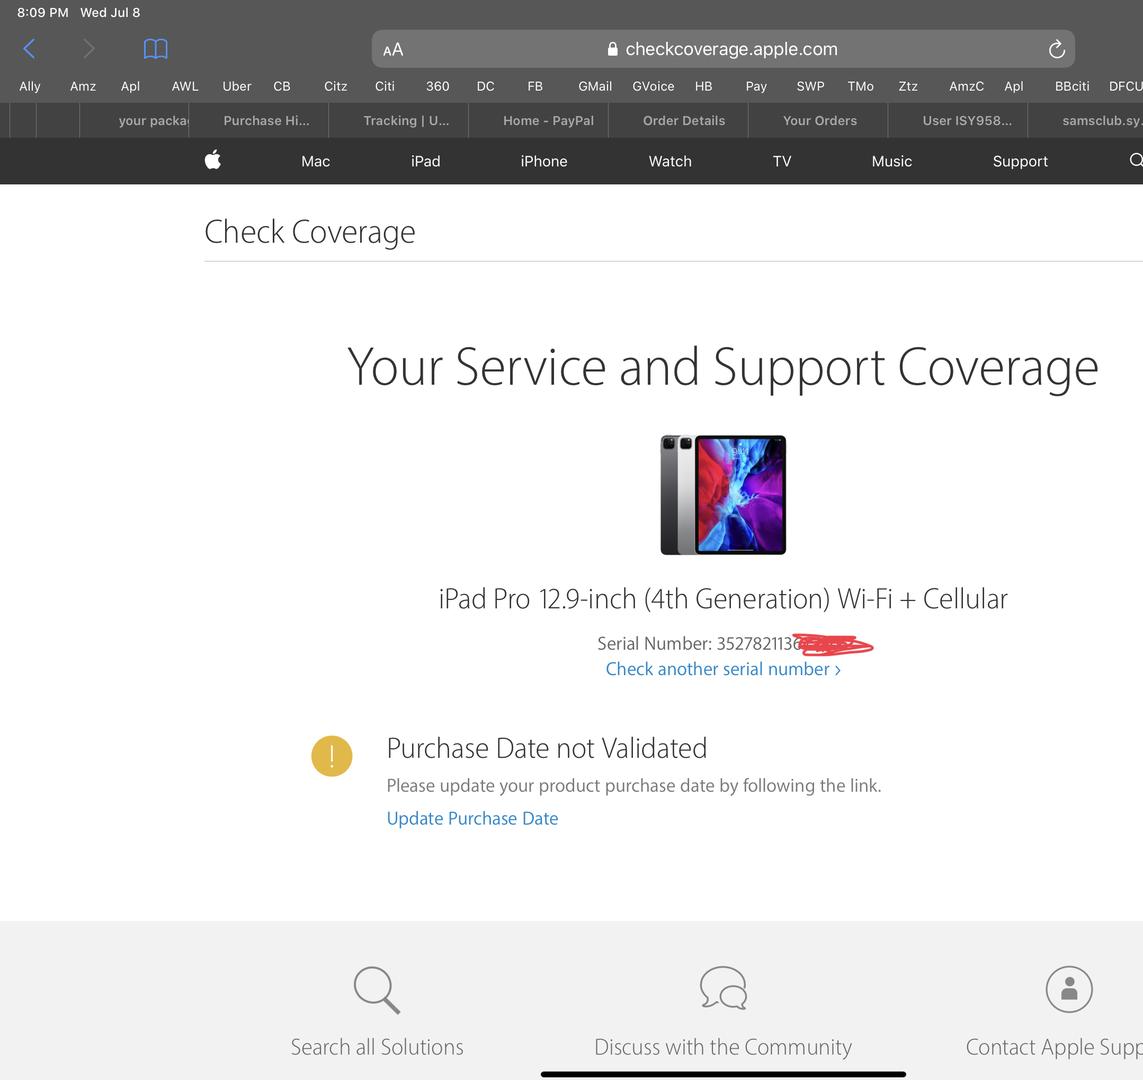Open the 360 bookmark

437,86
